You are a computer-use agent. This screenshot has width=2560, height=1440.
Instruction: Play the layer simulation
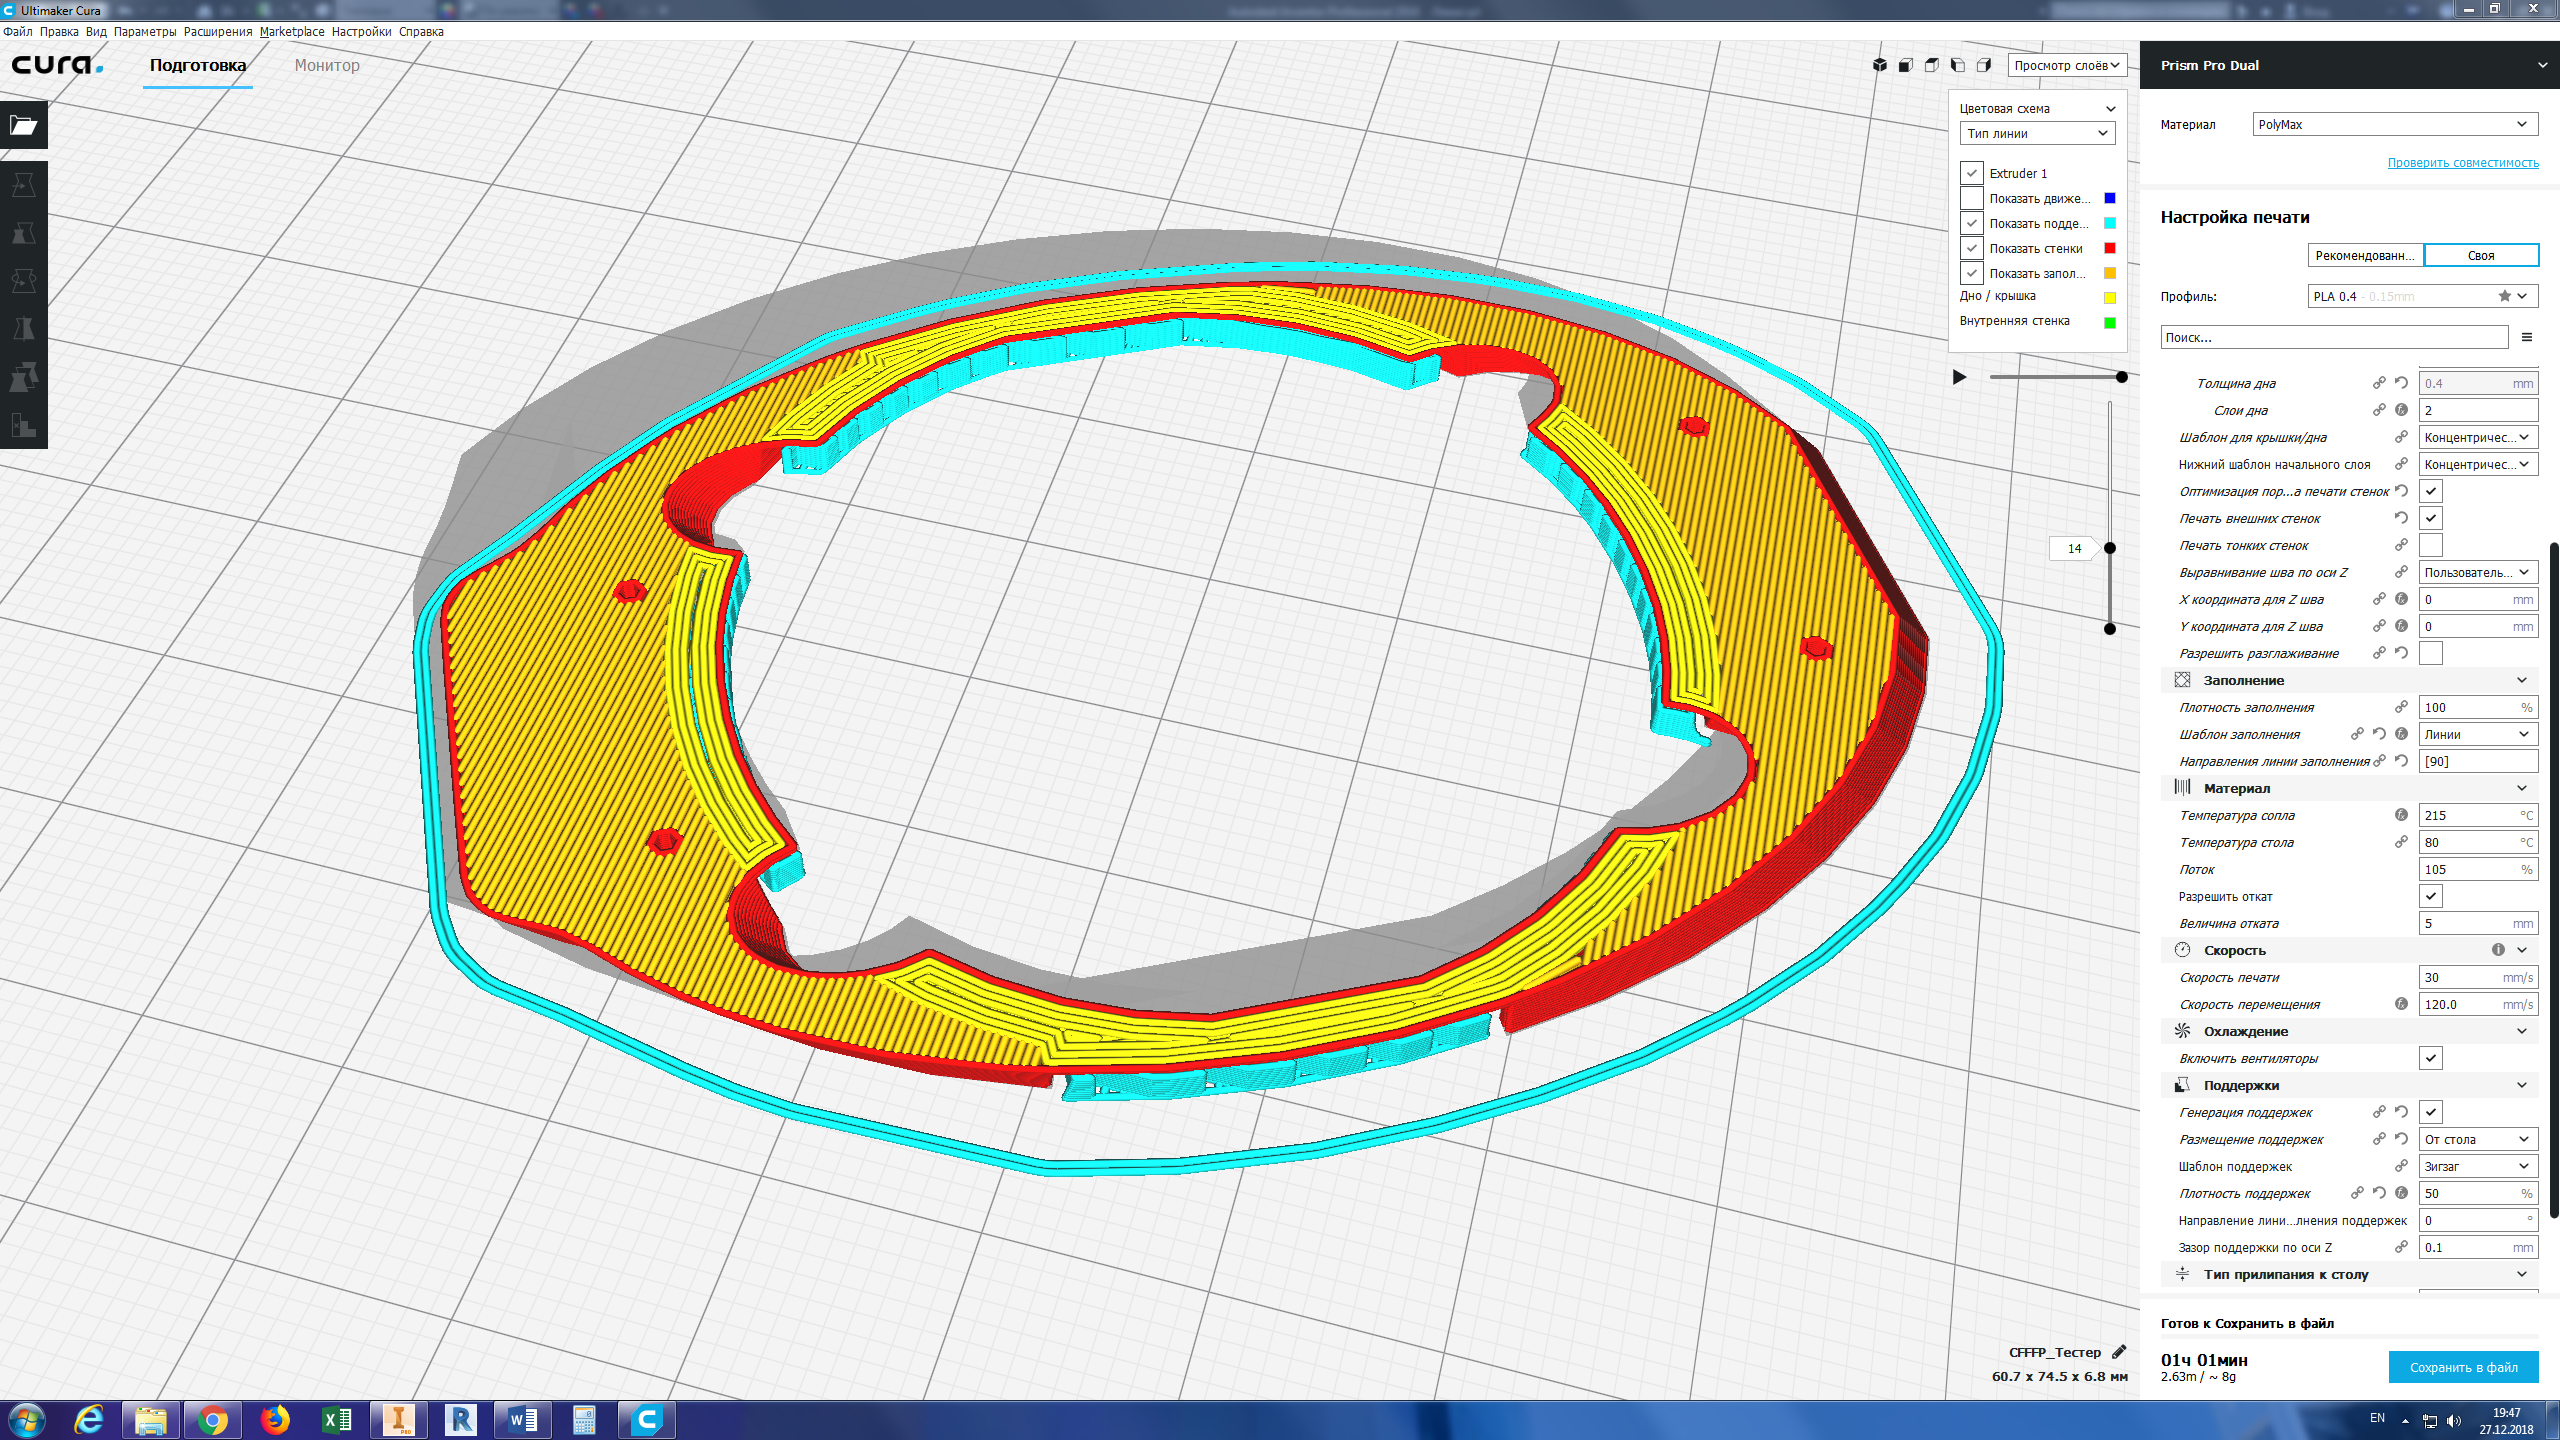coord(1960,377)
